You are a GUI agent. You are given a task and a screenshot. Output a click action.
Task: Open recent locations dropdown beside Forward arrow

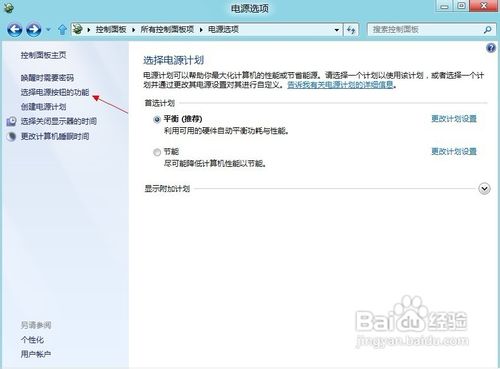[49, 30]
